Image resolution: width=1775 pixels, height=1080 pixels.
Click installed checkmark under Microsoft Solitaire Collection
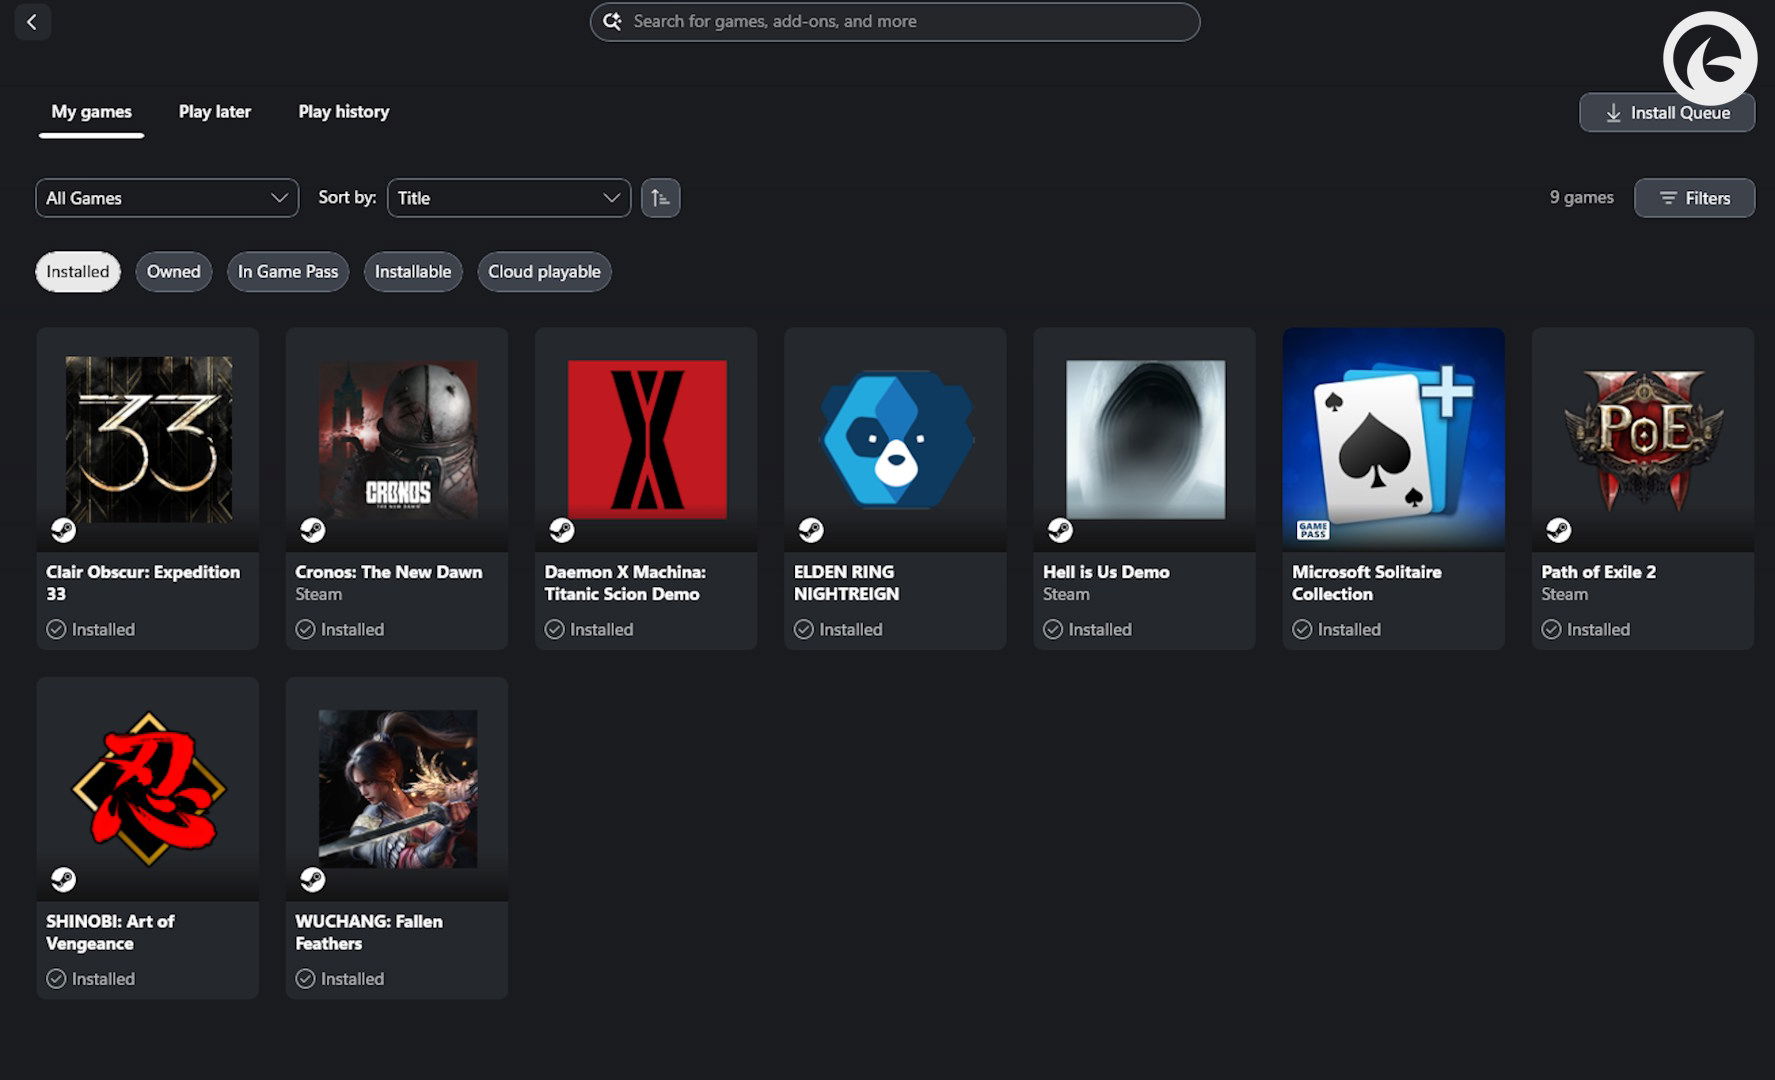(1302, 629)
